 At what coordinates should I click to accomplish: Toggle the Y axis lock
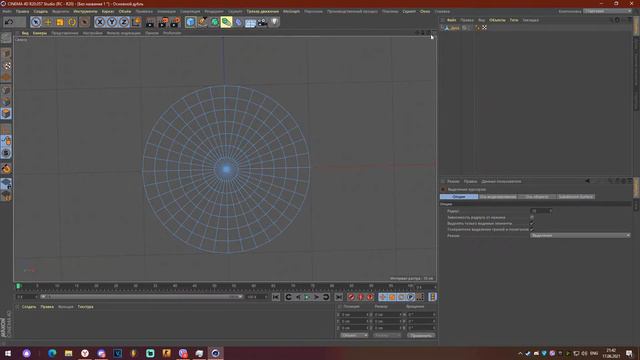[112, 22]
